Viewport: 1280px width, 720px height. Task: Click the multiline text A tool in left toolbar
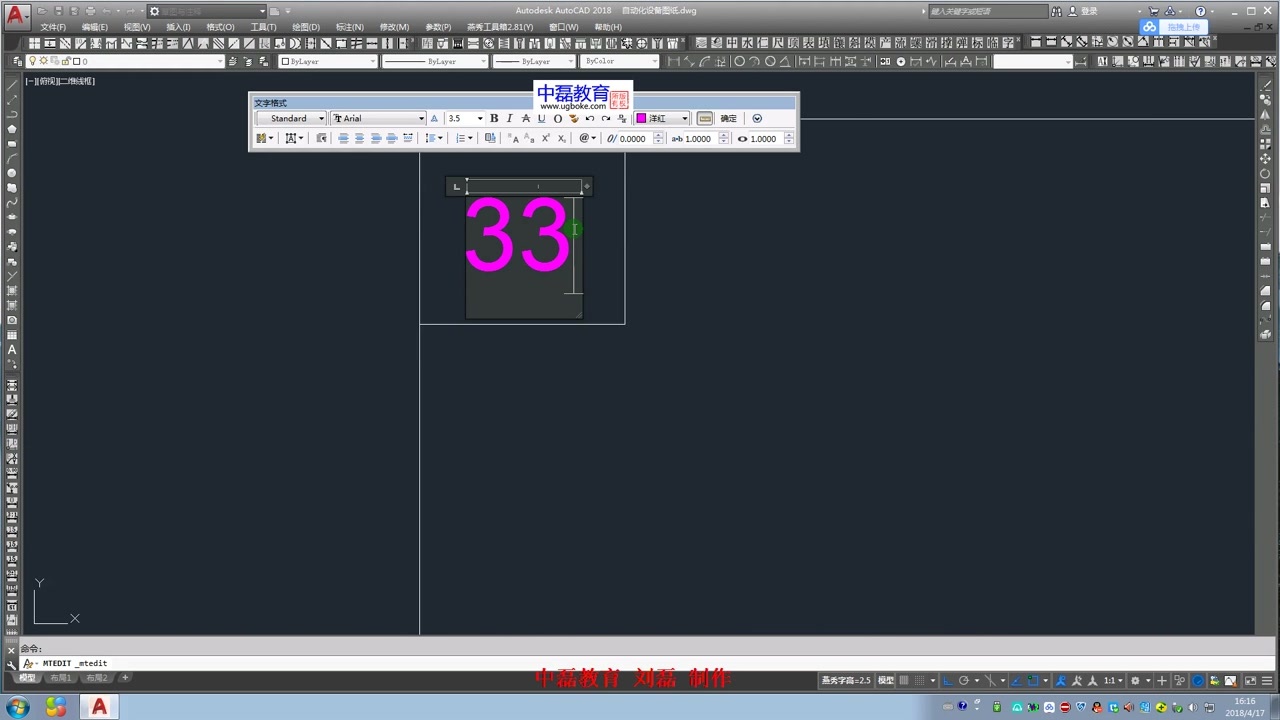12,350
